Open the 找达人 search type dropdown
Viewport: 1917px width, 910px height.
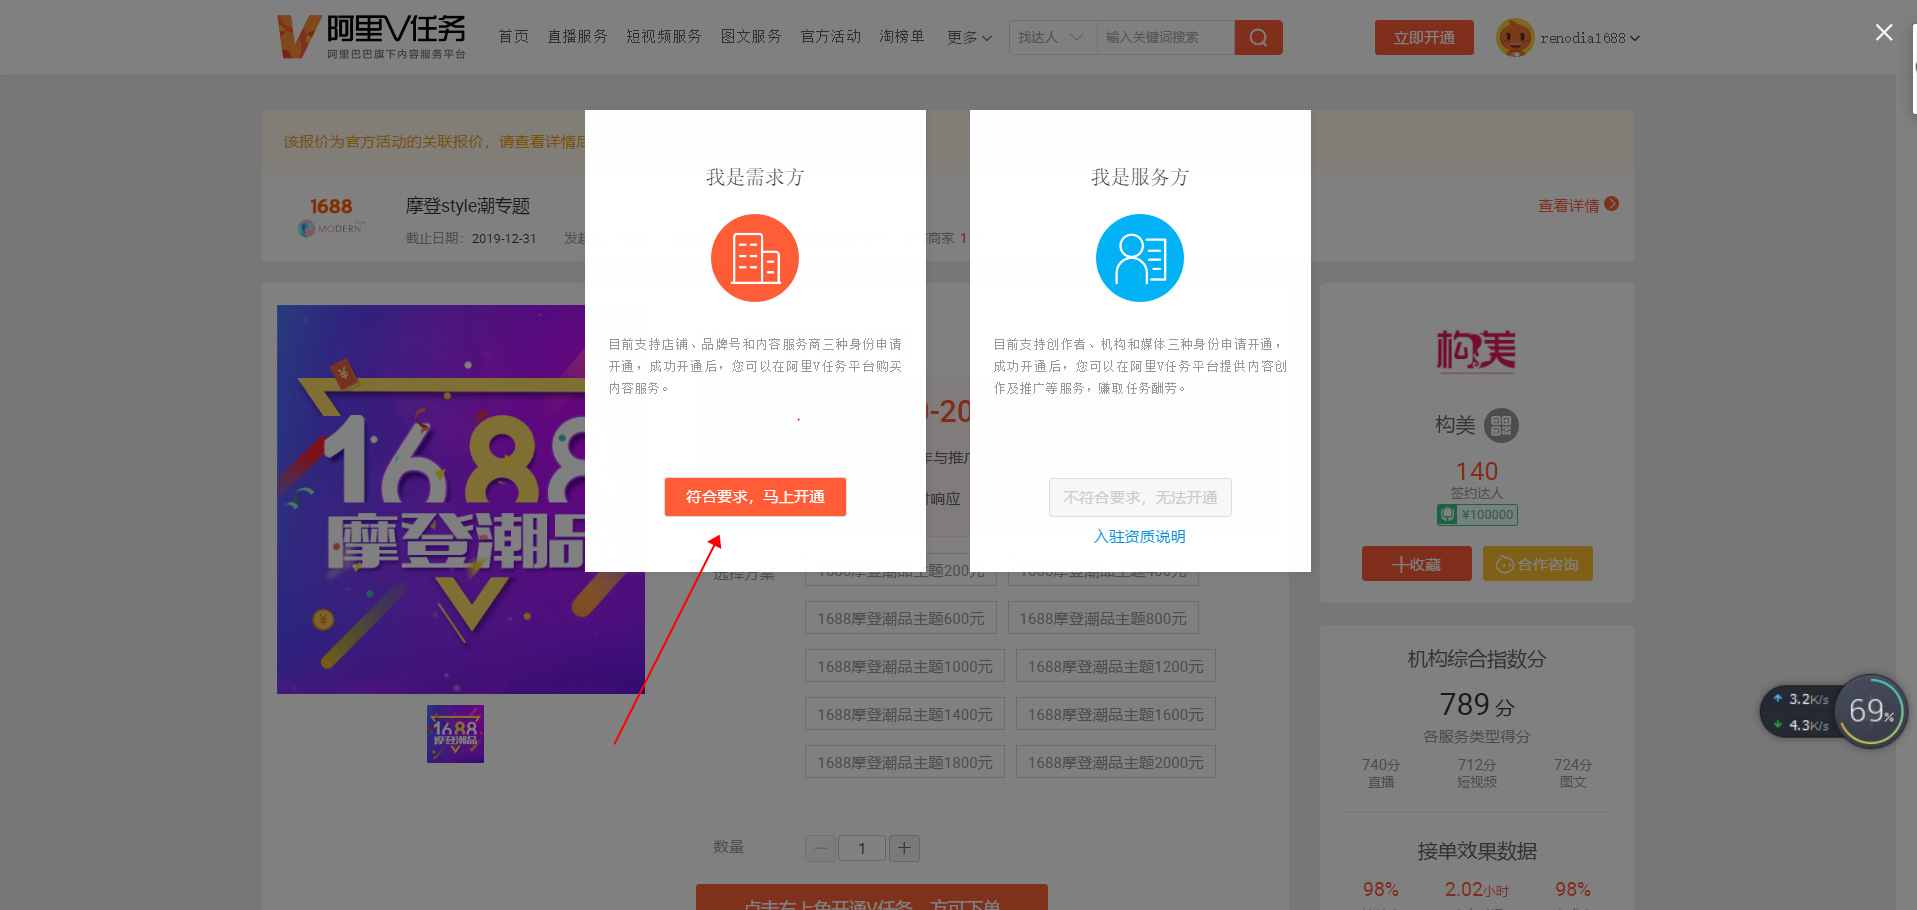[x=1052, y=37]
